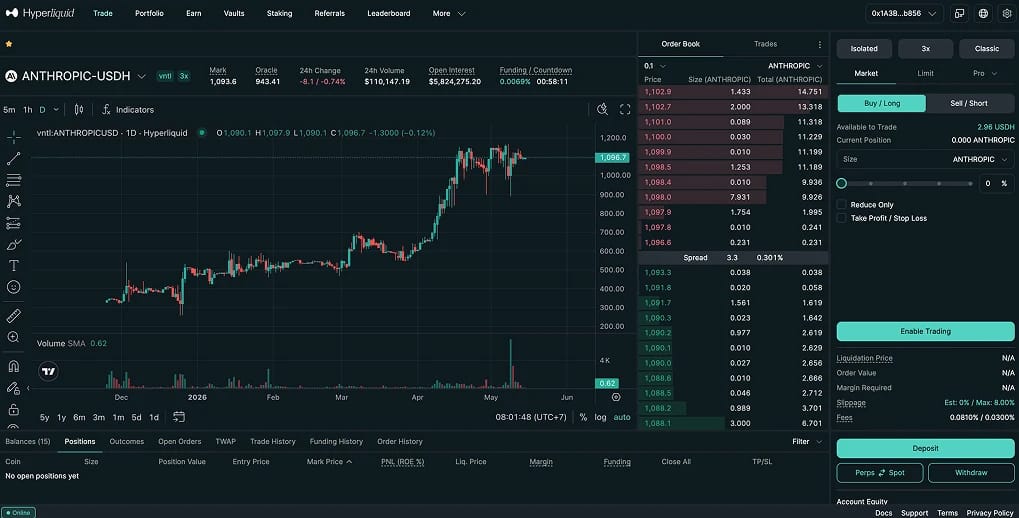Select the ruler measure tool
The height and width of the screenshot is (518, 1019).
pos(14,316)
